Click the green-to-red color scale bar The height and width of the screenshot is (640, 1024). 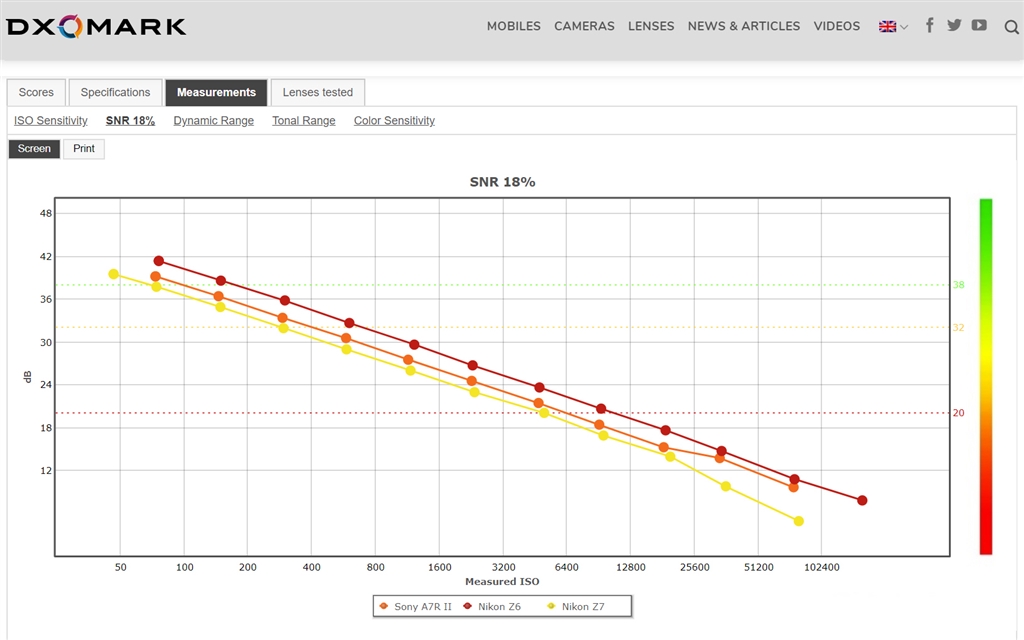985,377
